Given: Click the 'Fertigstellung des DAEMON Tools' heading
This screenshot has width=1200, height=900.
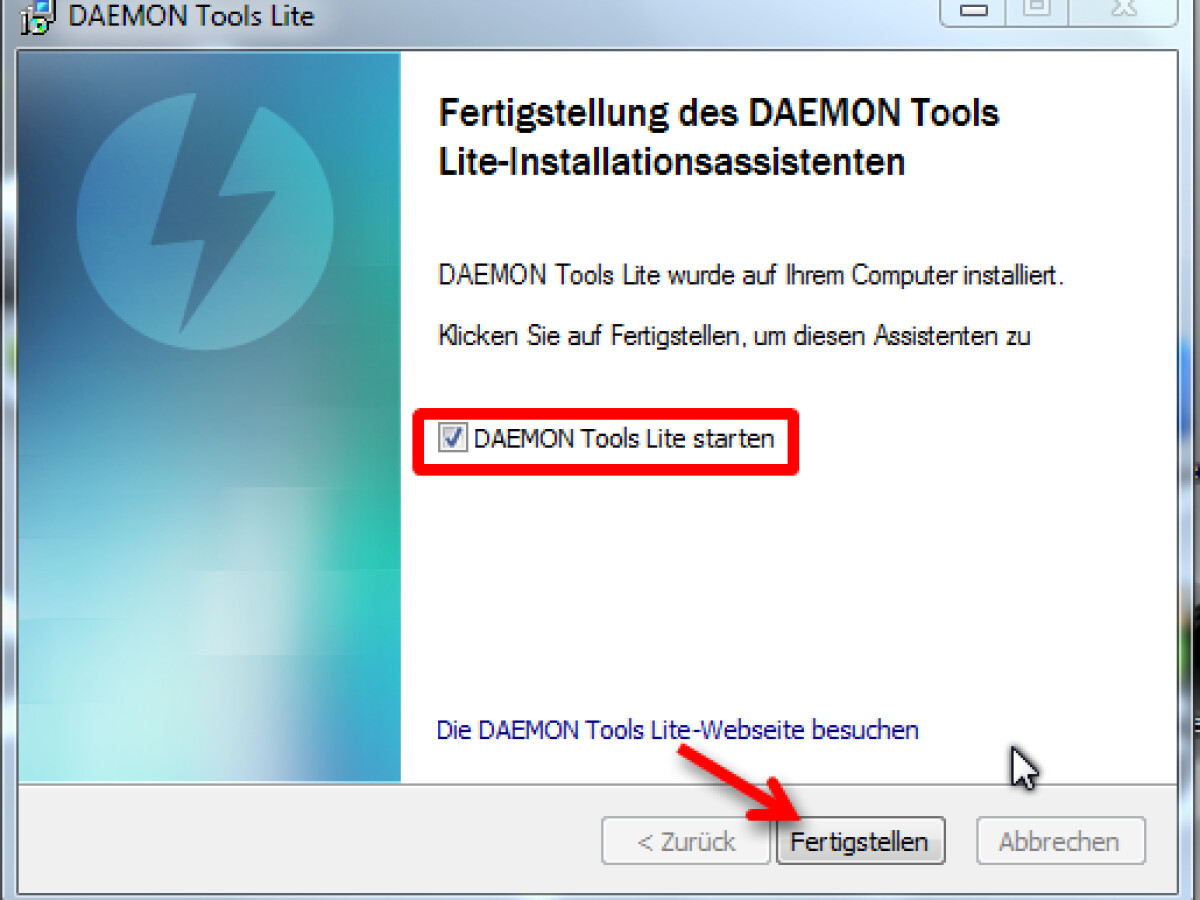Looking at the screenshot, I should (719, 113).
